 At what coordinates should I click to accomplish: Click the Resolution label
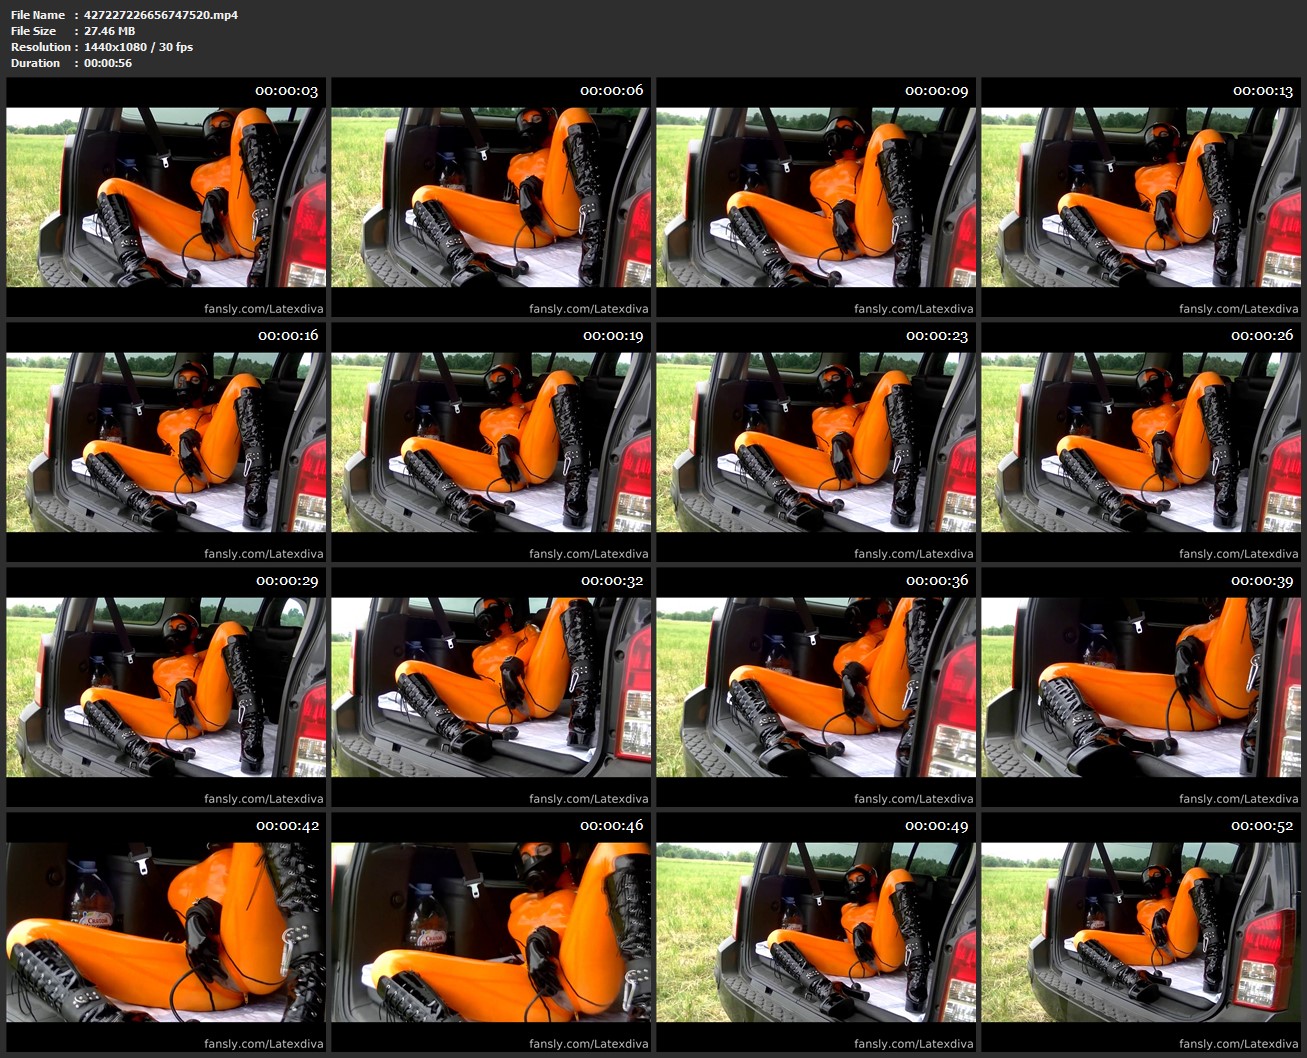[x=41, y=47]
